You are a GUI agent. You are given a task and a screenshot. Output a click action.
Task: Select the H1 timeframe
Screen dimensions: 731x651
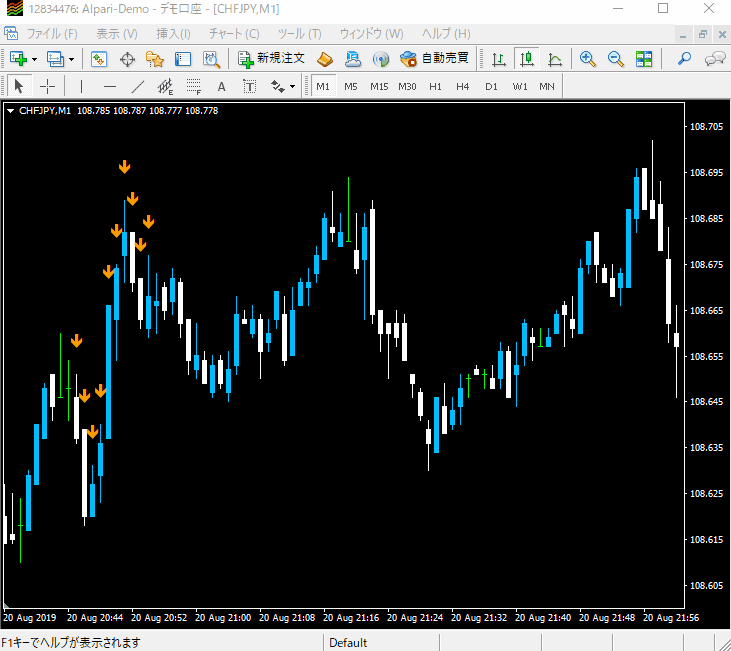pyautogui.click(x=435, y=86)
